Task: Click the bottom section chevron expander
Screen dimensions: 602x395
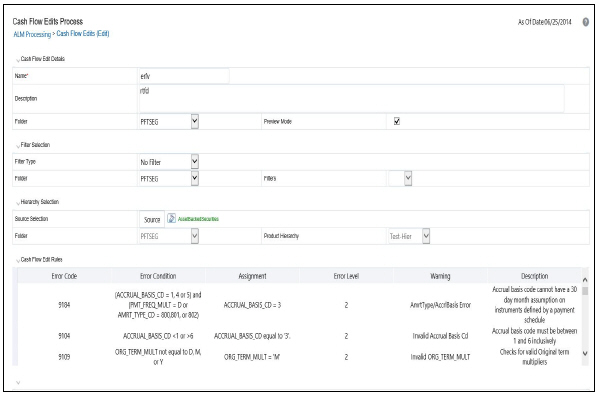Action: click(18, 383)
